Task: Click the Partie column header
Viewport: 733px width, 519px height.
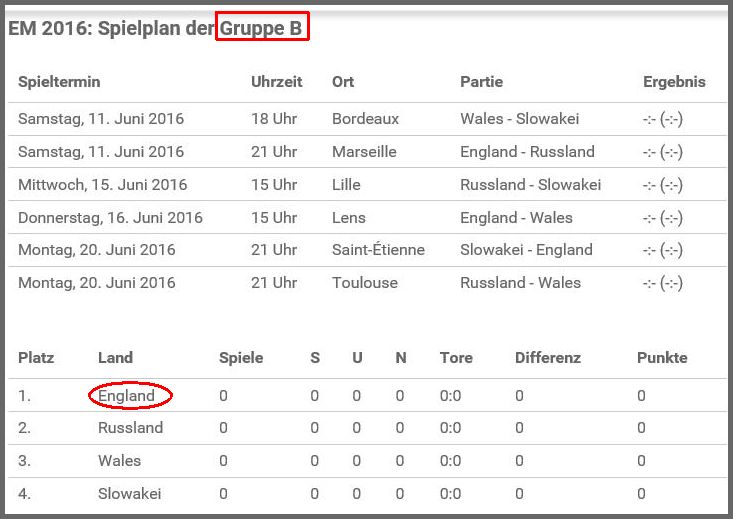Action: (x=481, y=82)
